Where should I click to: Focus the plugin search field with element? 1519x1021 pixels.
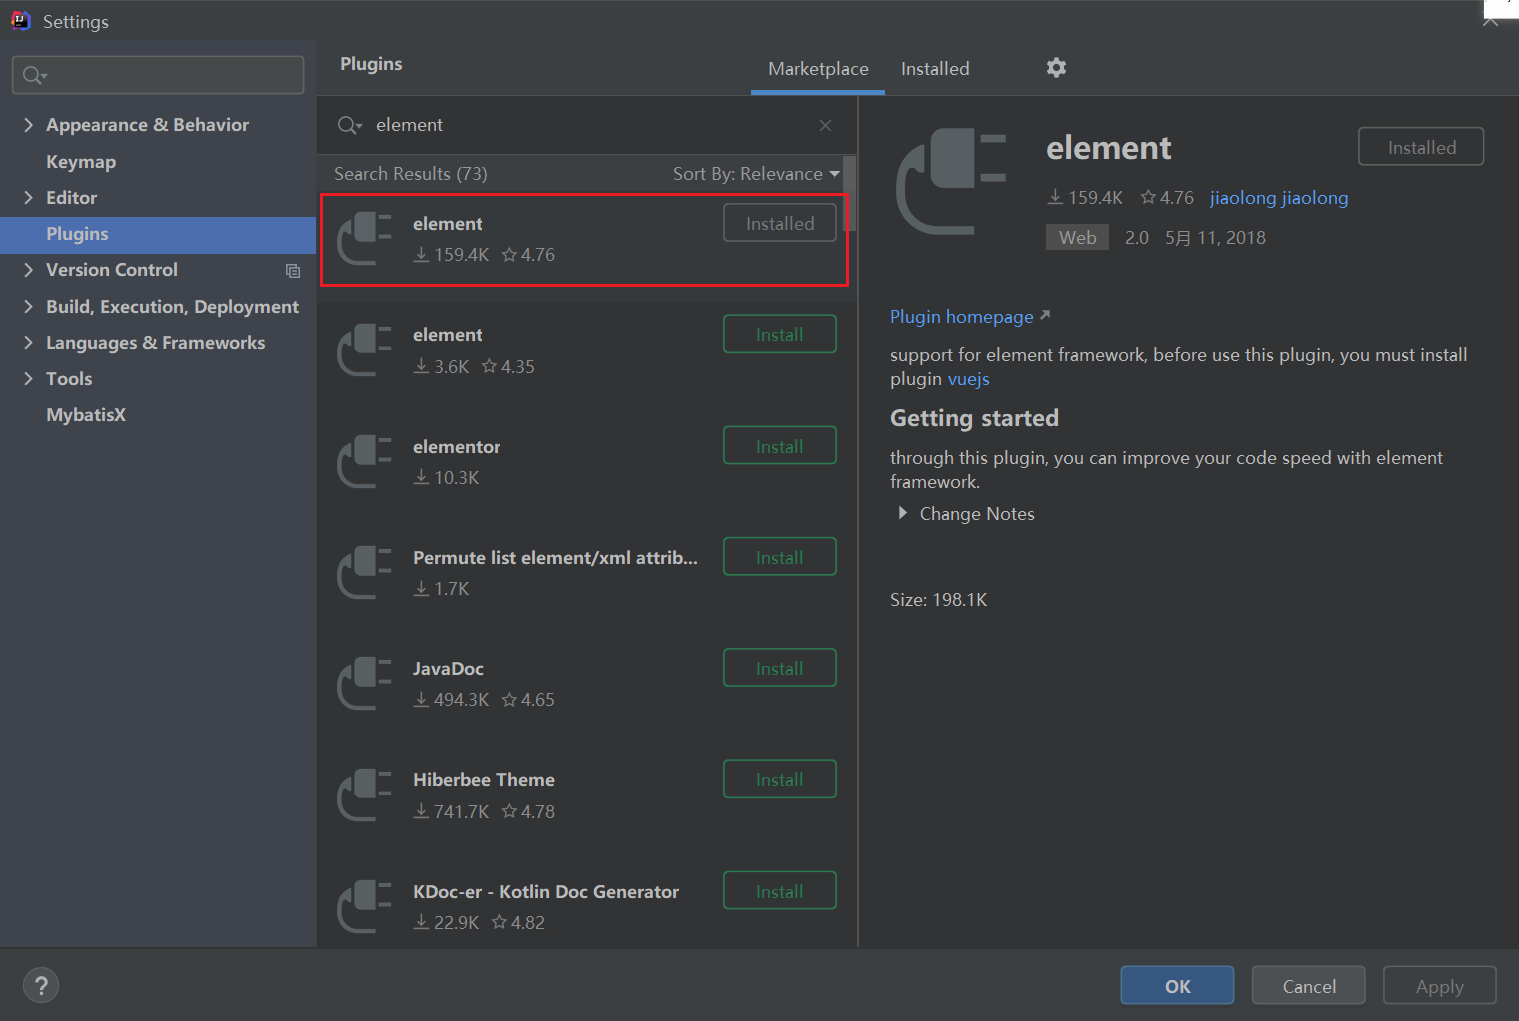pyautogui.click(x=585, y=125)
